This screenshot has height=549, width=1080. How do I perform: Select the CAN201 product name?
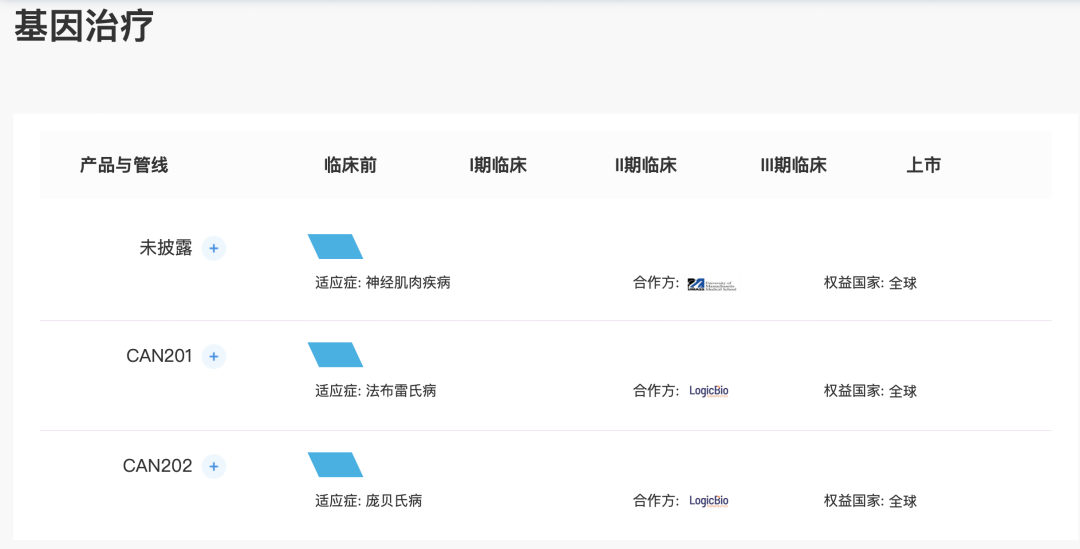click(159, 356)
